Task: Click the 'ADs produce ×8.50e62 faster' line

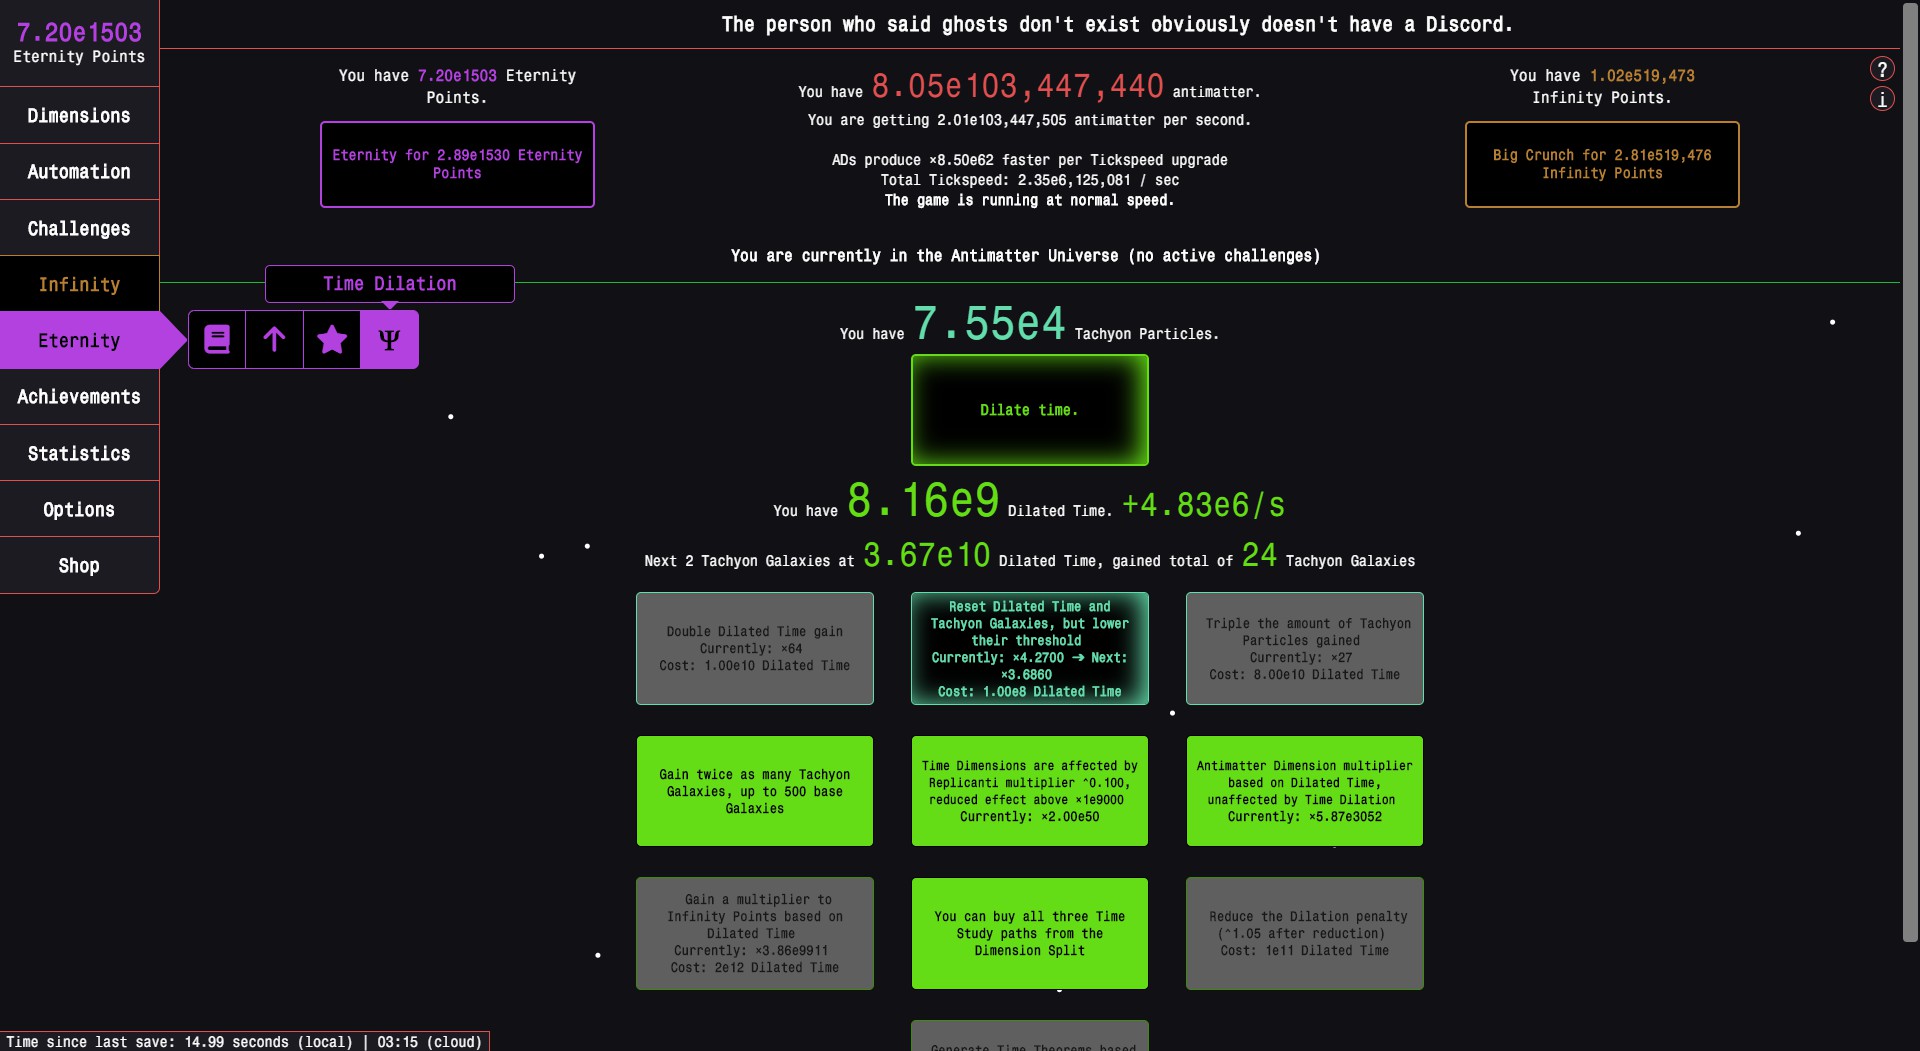Action: pyautogui.click(x=1030, y=160)
